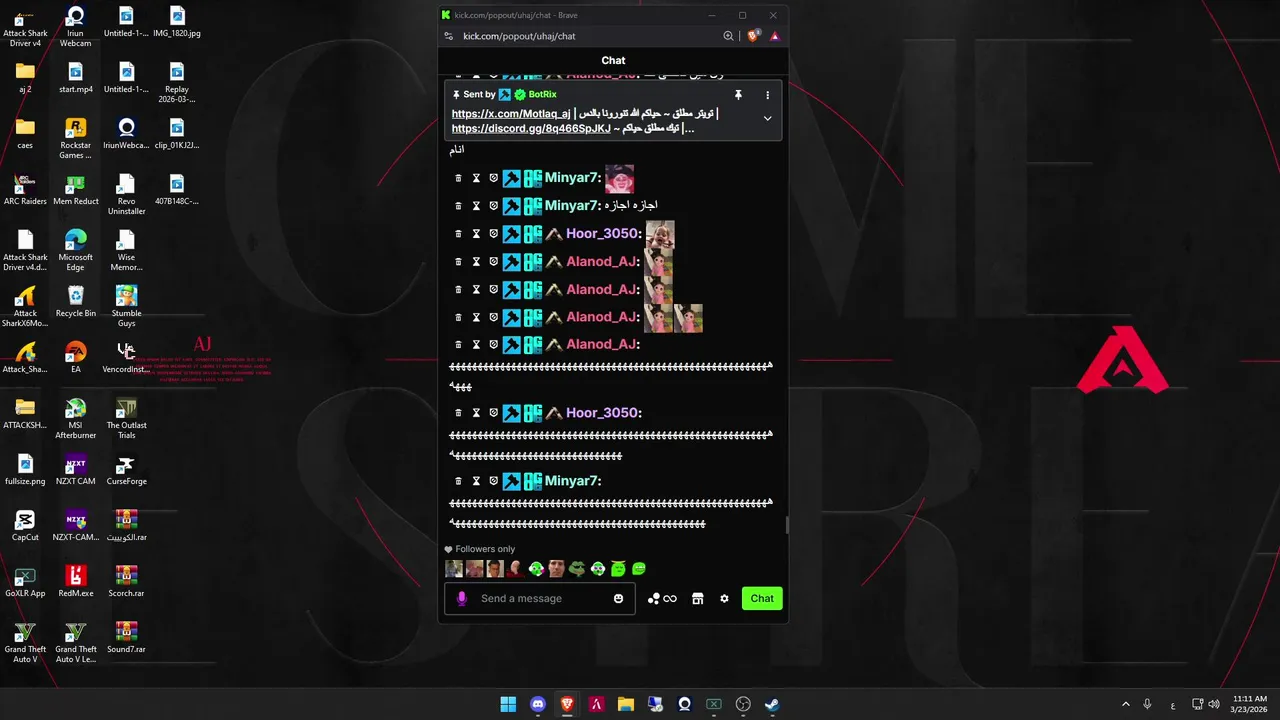Screen dimensions: 1280x720
Task: Expand the pinned message chevron
Action: (x=767, y=118)
